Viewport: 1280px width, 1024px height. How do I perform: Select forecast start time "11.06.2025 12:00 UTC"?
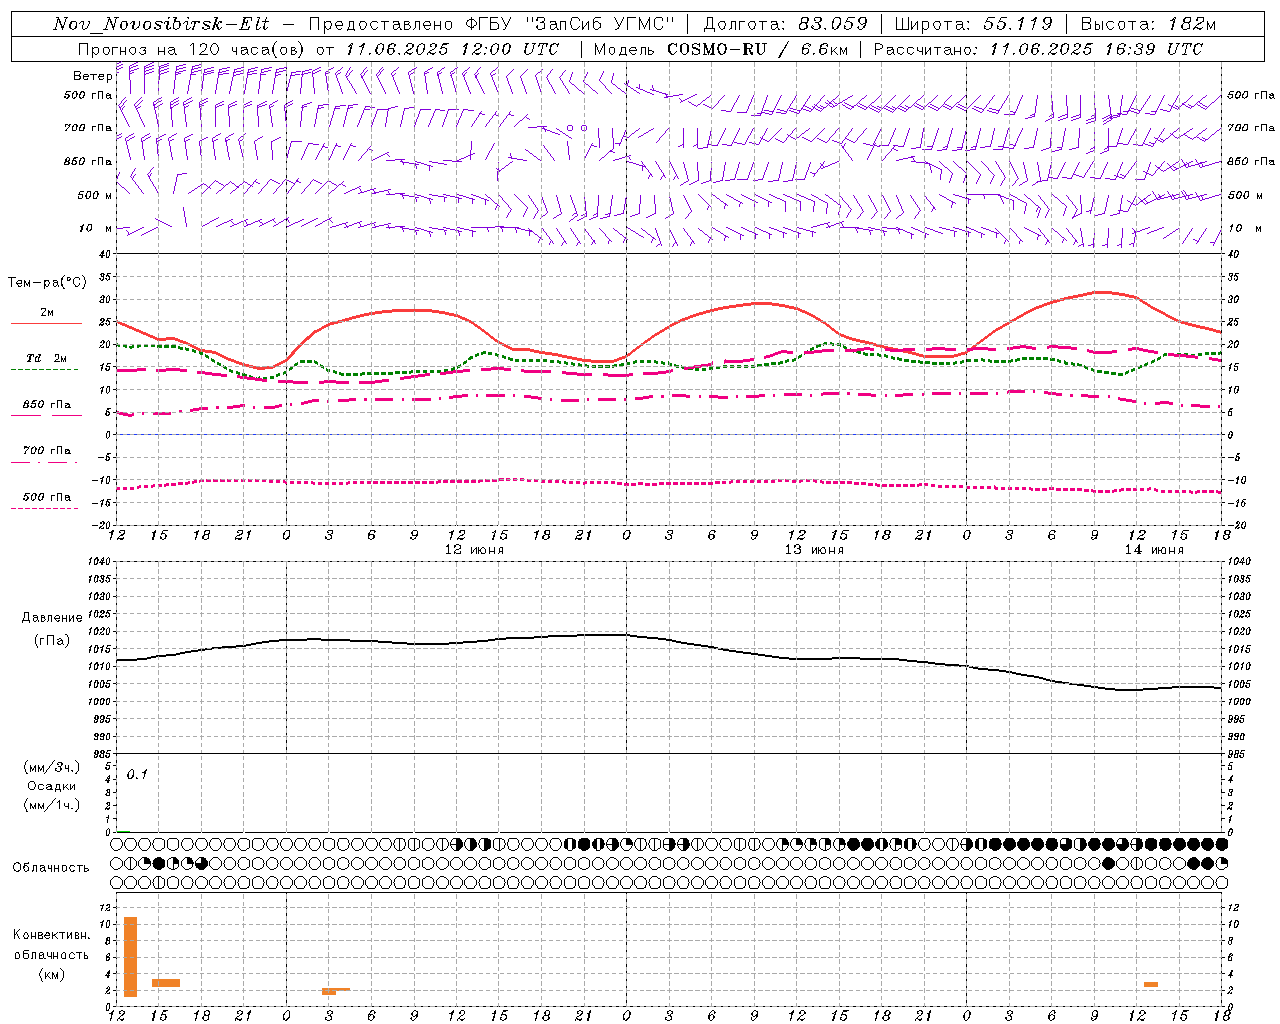point(452,49)
